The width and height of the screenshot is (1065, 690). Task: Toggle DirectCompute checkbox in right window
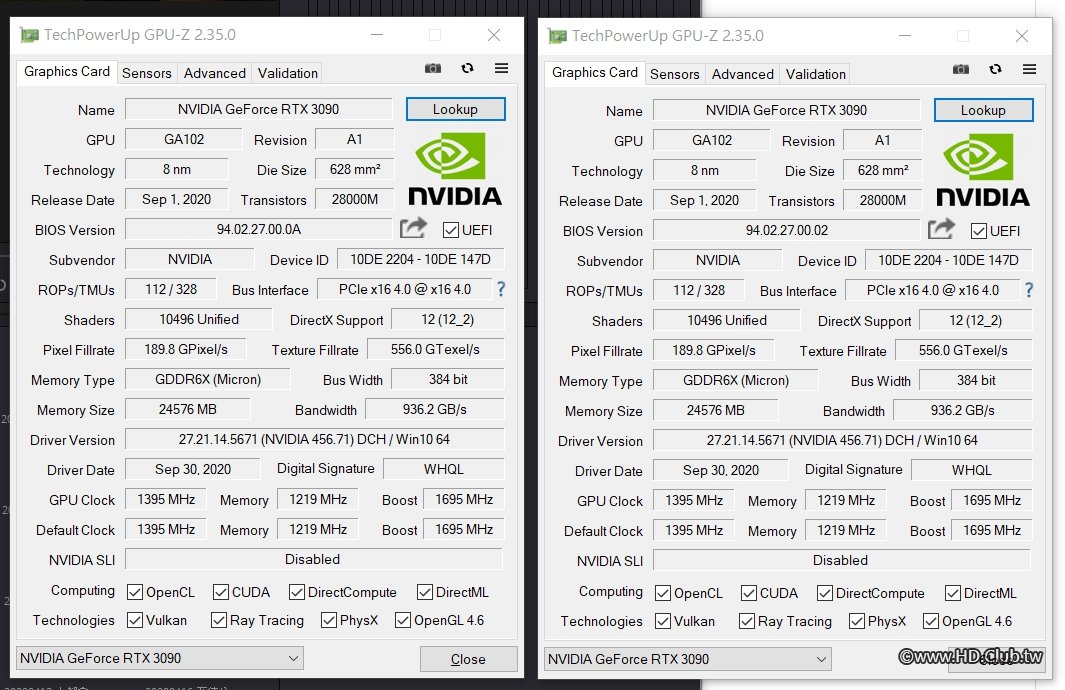pyautogui.click(x=825, y=593)
